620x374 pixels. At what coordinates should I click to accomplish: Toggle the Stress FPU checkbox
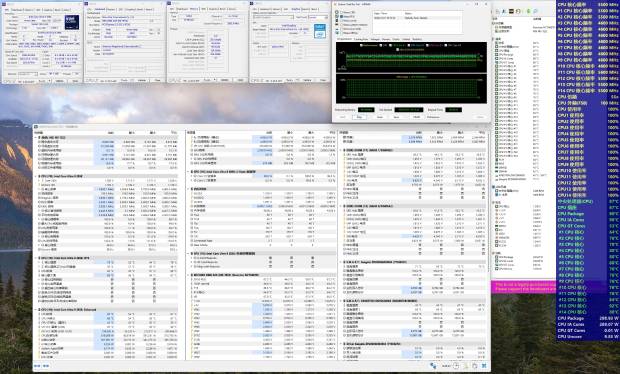point(342,17)
